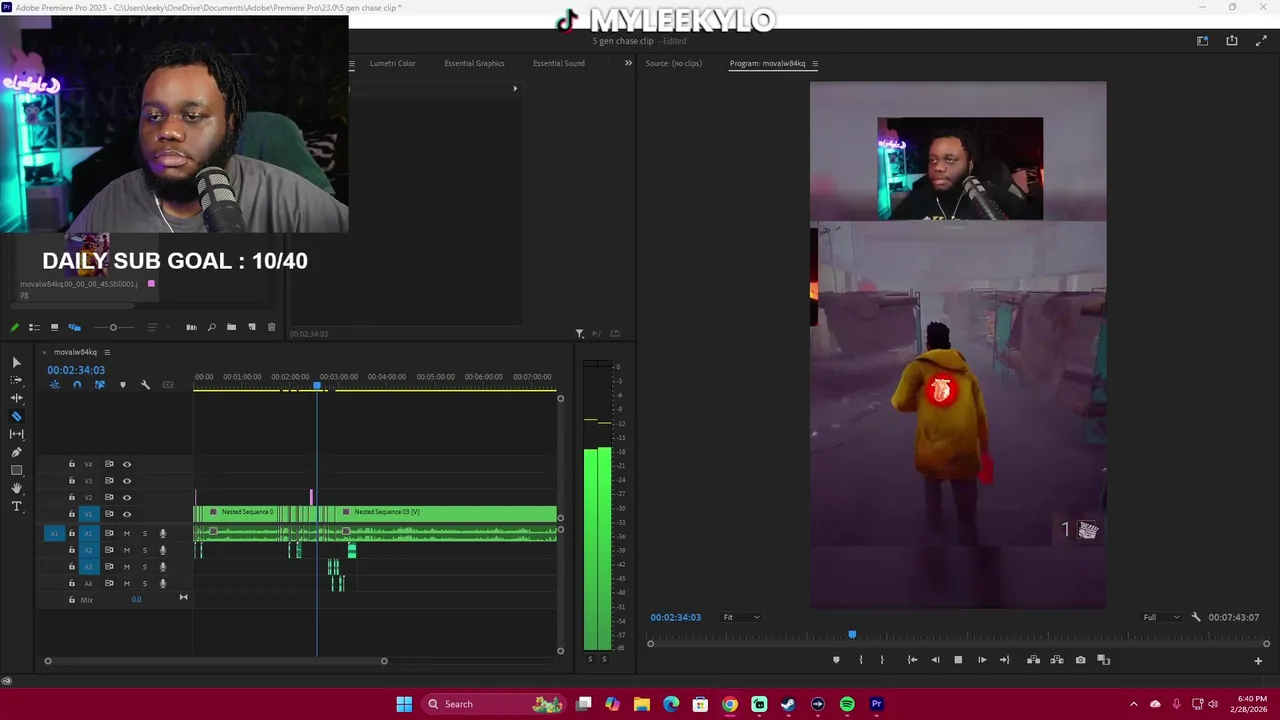The height and width of the screenshot is (720, 1280).
Task: Select the Selection tool arrow
Action: 16,362
